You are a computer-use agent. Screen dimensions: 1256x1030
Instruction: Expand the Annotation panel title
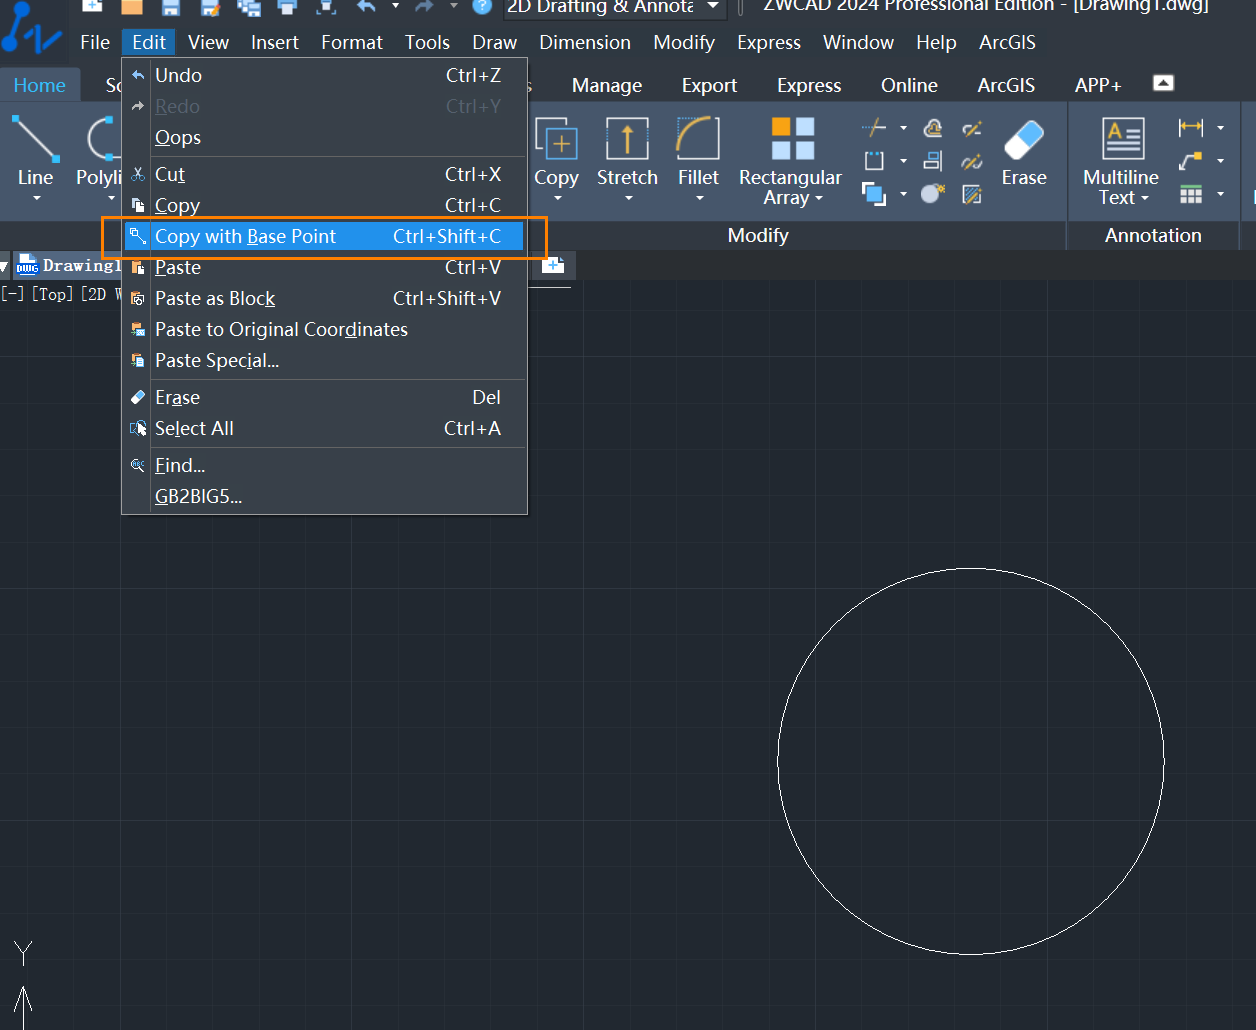point(1153,235)
